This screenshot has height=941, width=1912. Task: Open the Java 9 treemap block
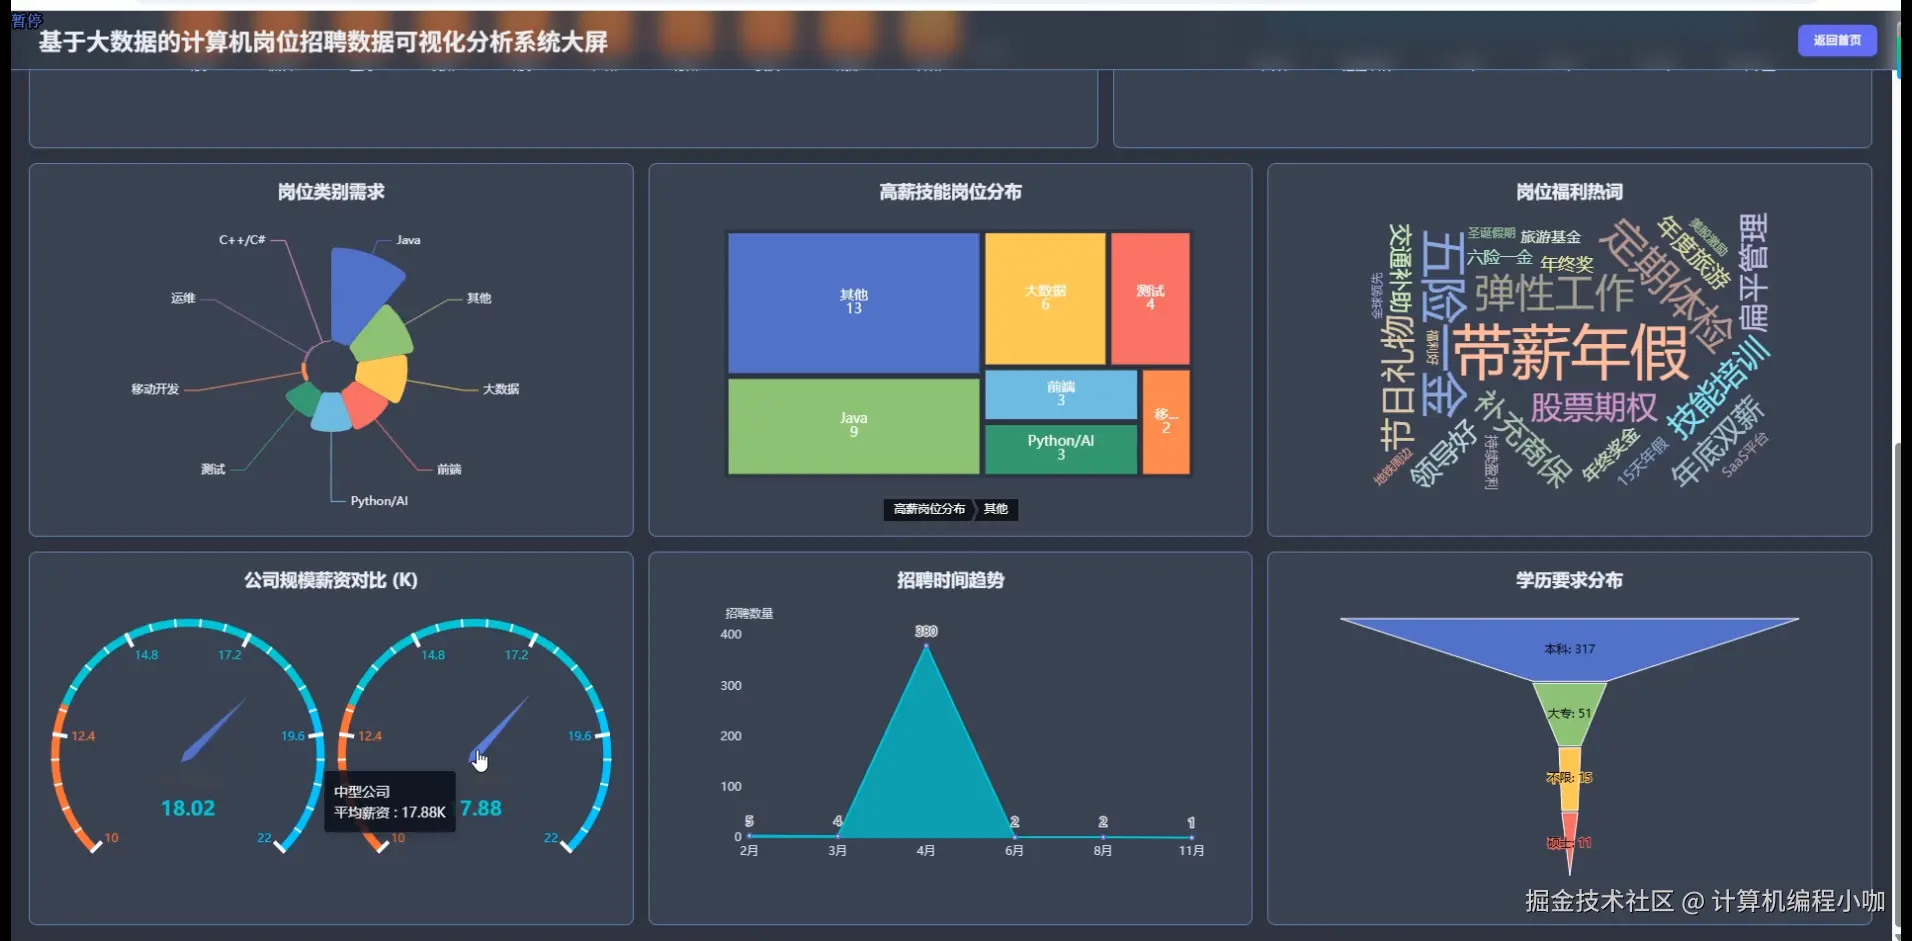pyautogui.click(x=853, y=426)
